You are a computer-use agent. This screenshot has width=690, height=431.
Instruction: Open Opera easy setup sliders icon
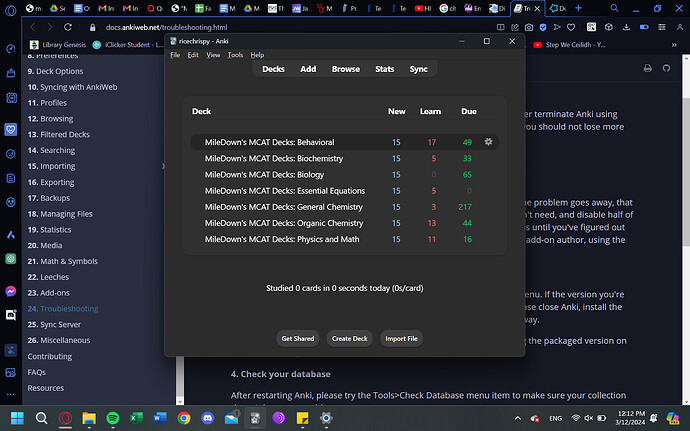click(x=662, y=27)
